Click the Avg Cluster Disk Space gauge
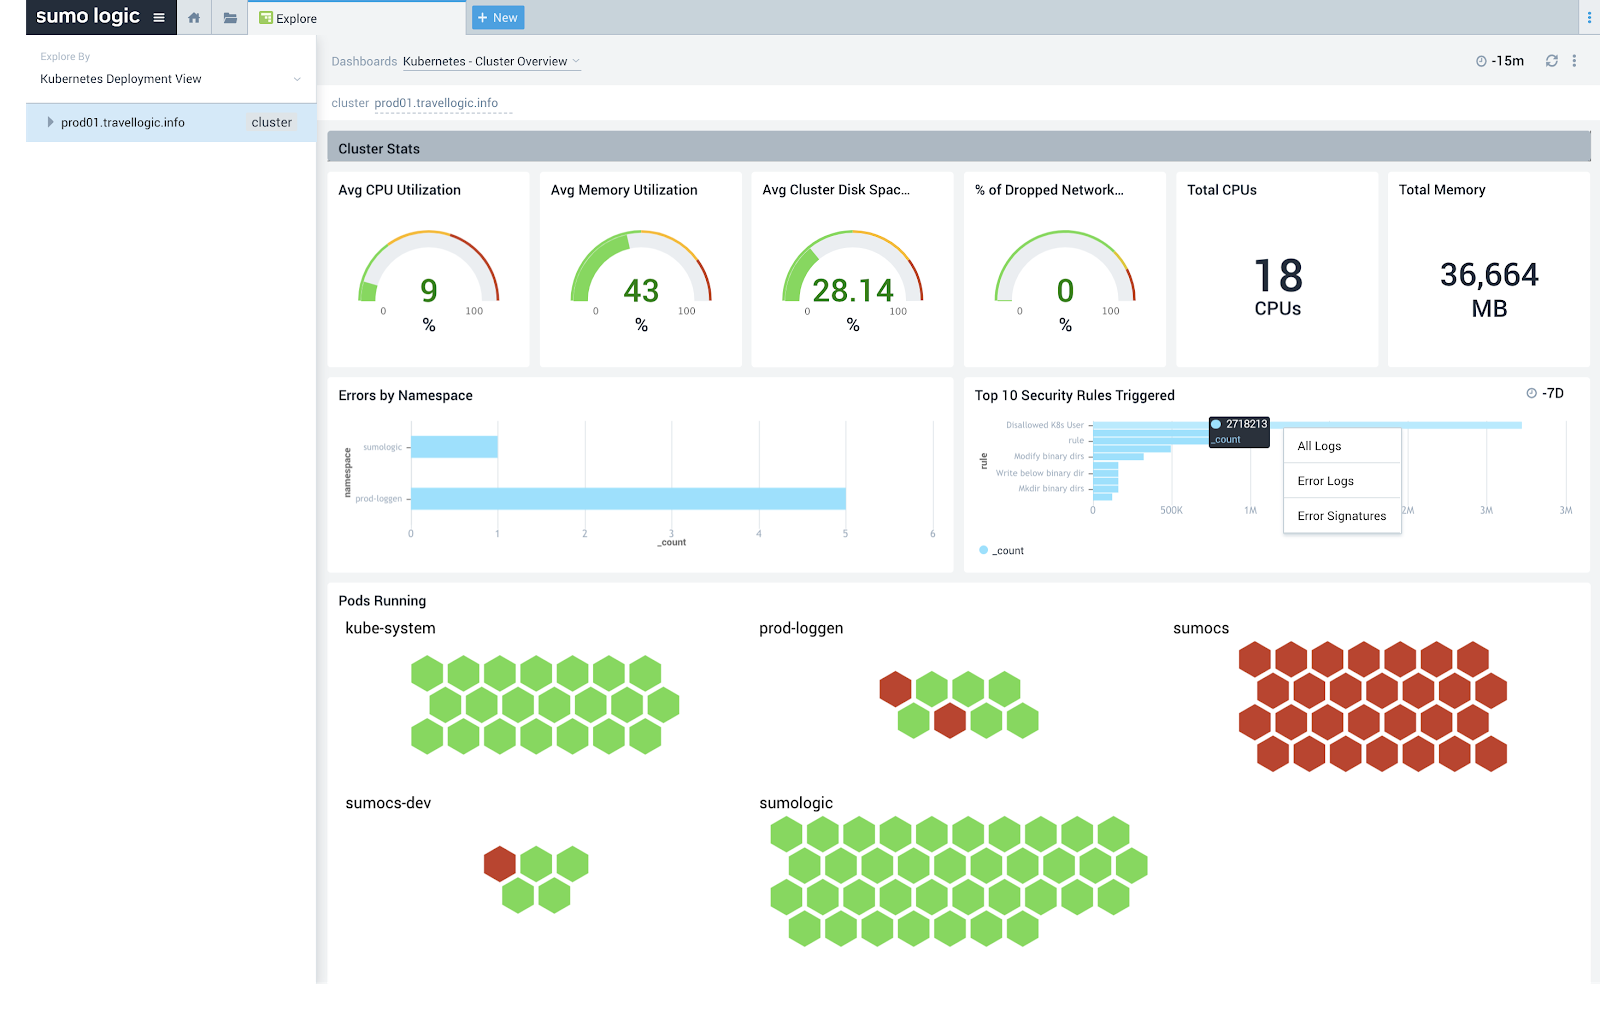The width and height of the screenshot is (1600, 1014). point(853,268)
